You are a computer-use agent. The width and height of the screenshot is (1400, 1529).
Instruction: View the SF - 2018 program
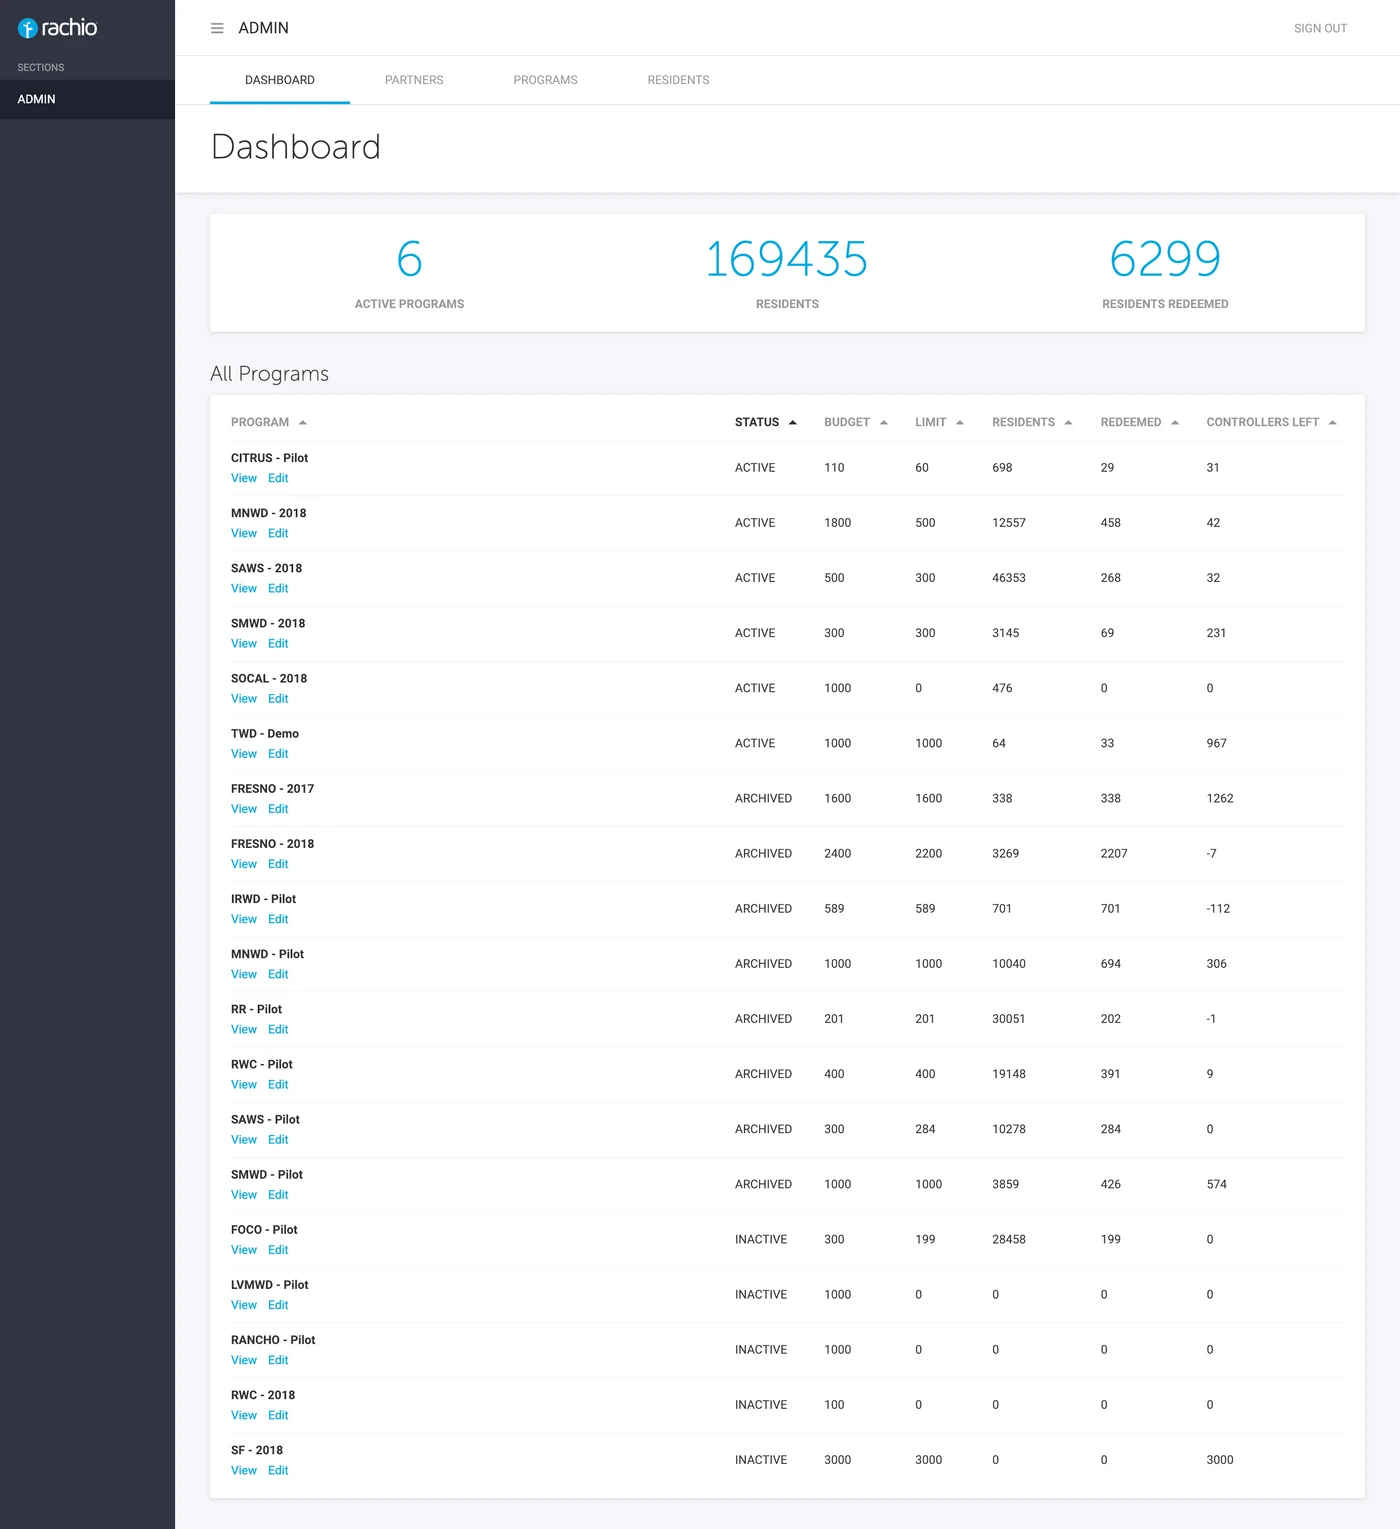244,1469
